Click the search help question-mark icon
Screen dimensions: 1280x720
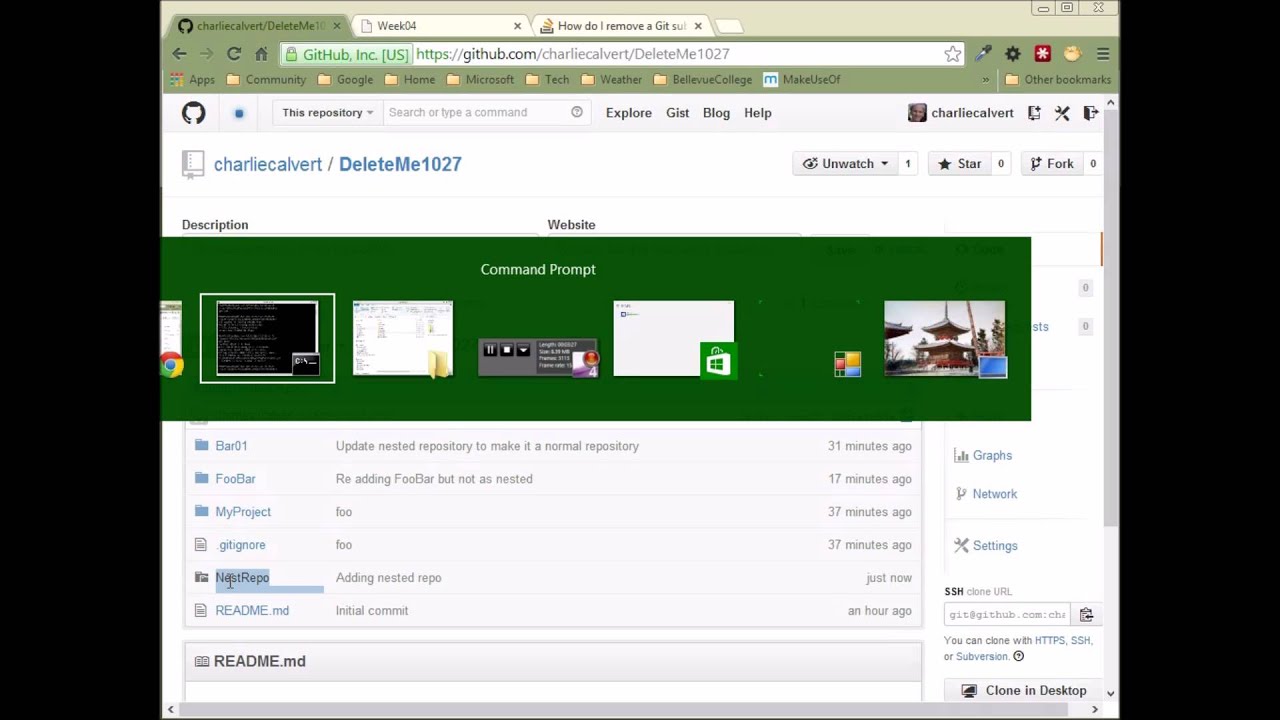click(x=577, y=112)
